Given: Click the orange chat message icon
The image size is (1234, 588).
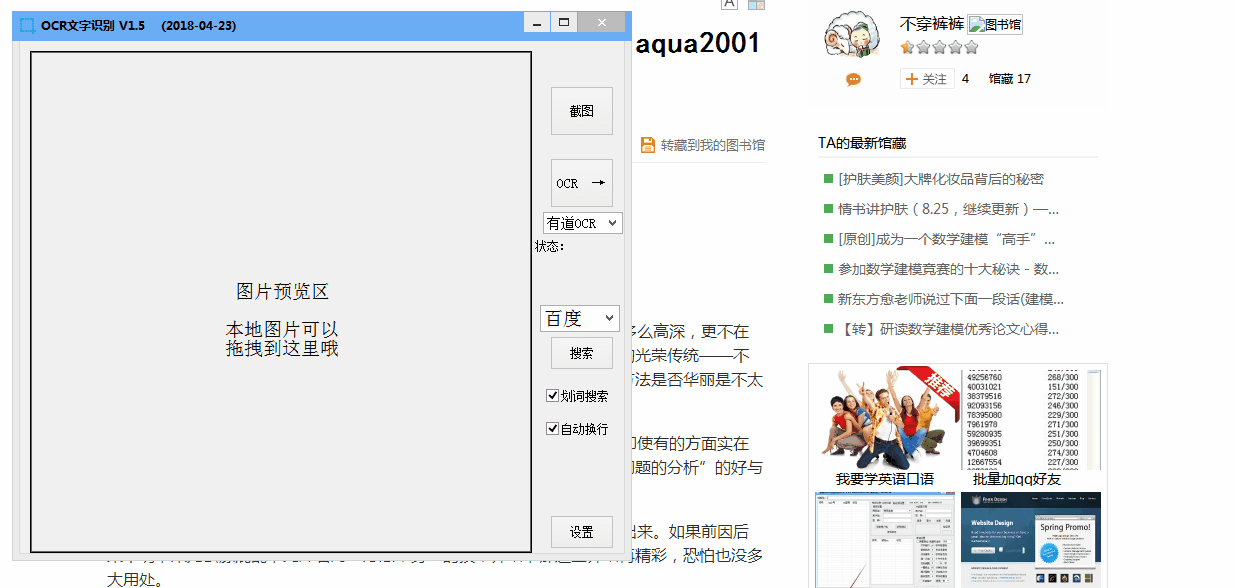Looking at the screenshot, I should pyautogui.click(x=853, y=80).
